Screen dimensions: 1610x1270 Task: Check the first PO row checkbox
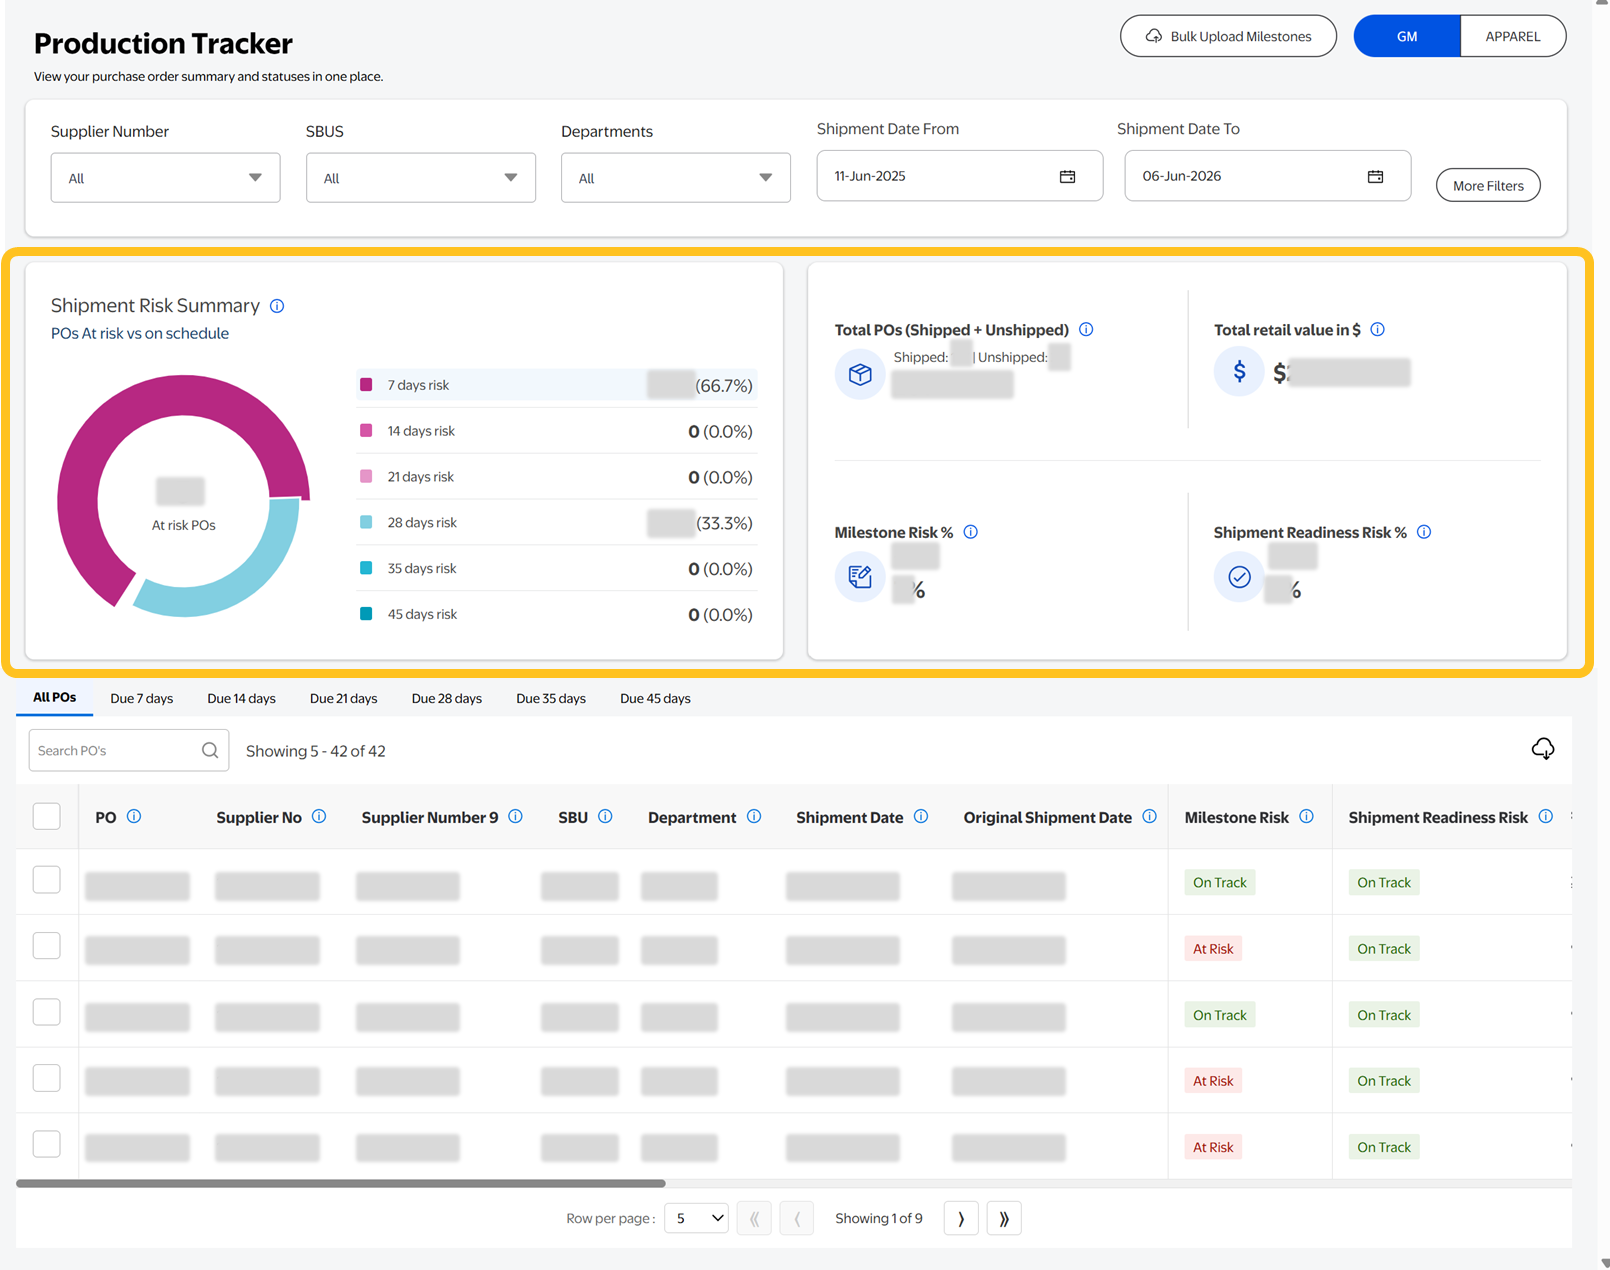47,880
